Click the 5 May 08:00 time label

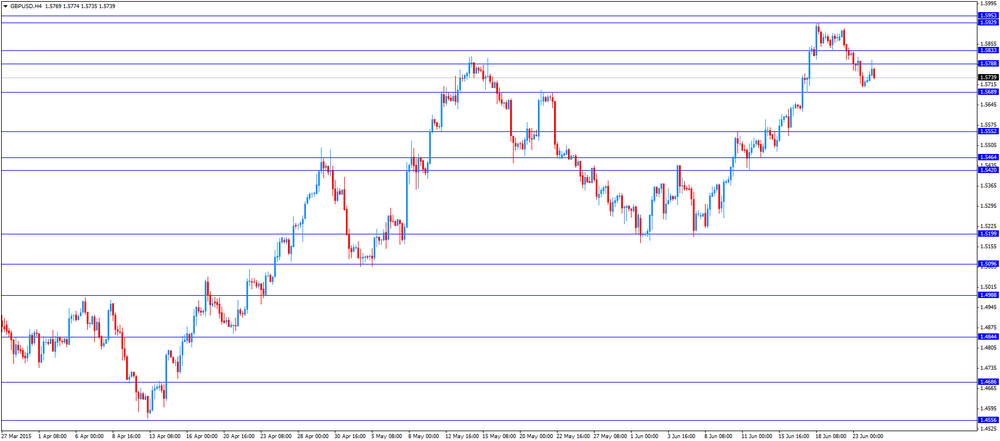pos(388,437)
